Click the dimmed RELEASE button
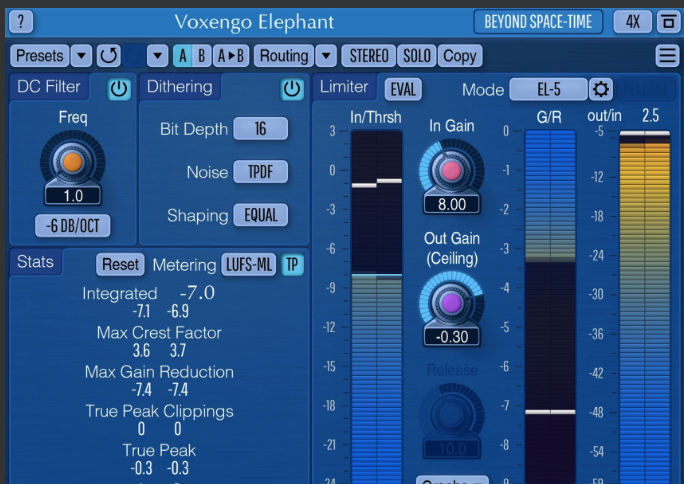 646,89
